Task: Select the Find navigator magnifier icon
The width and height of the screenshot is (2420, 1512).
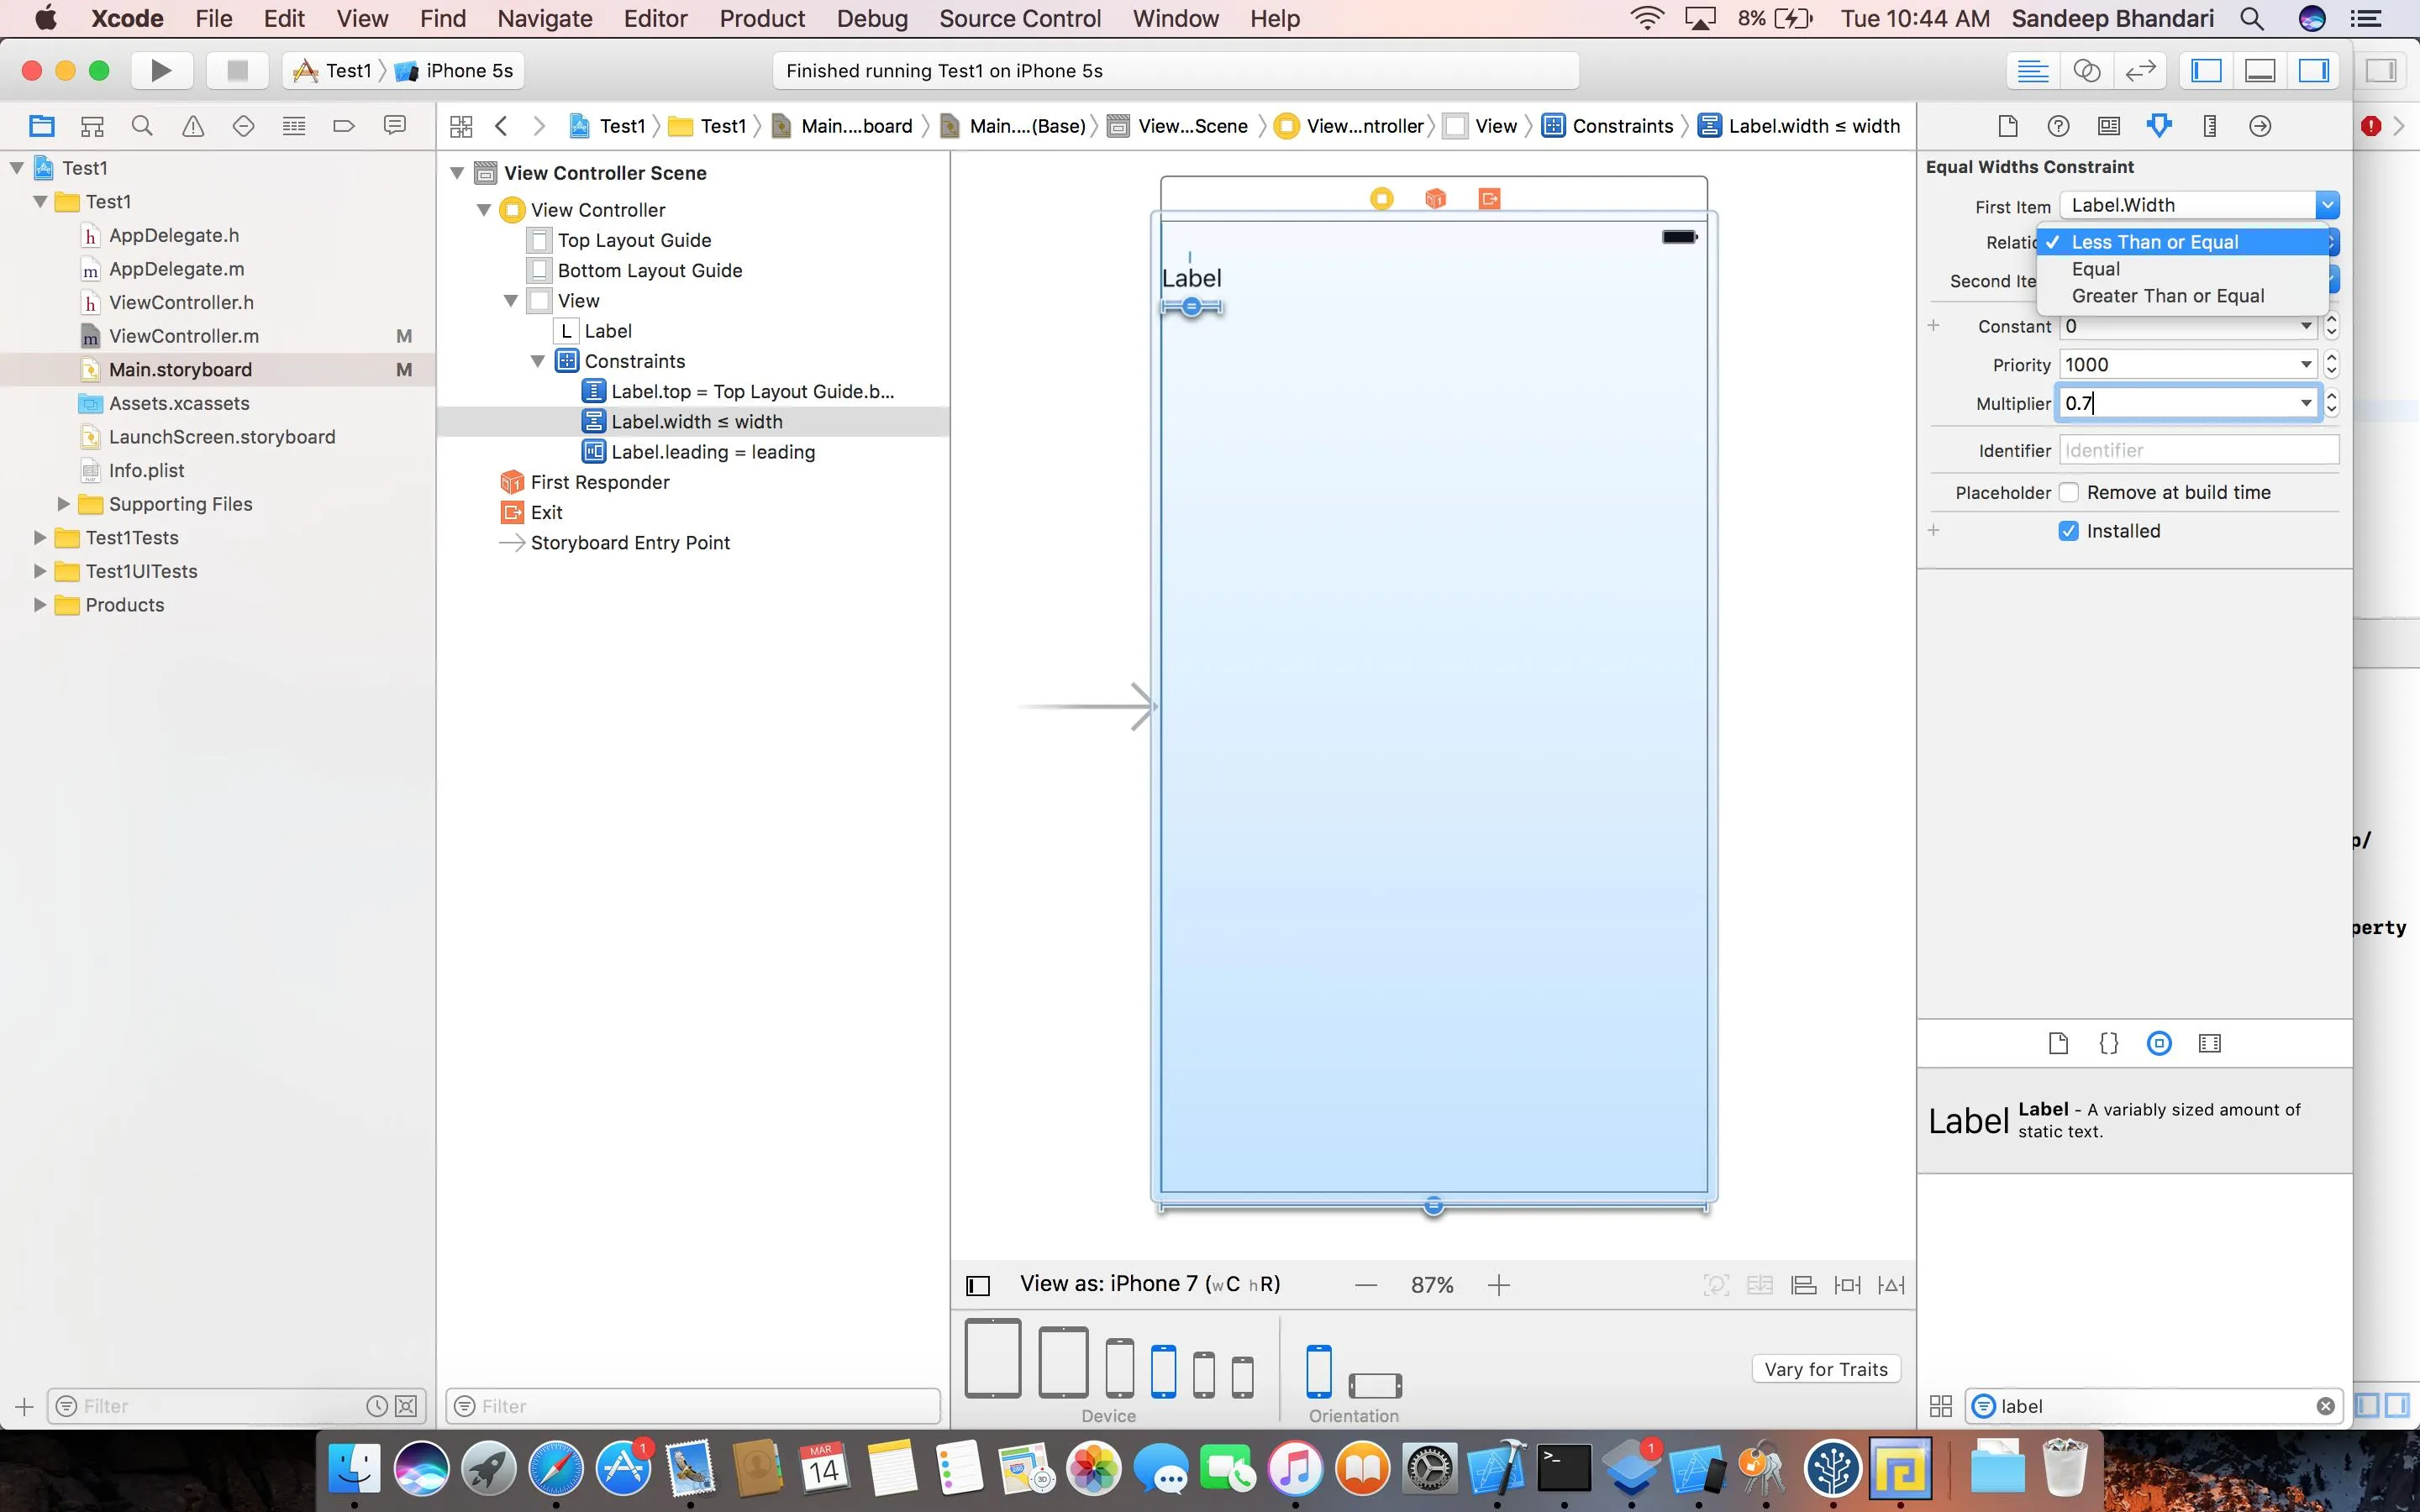Action: pos(142,126)
